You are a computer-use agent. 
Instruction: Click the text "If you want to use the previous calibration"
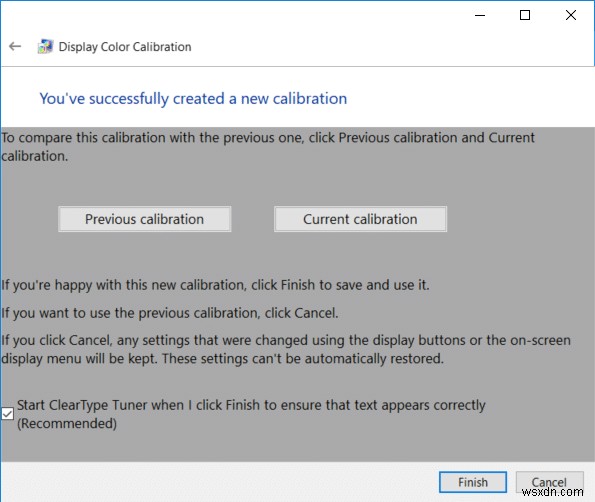131,313
